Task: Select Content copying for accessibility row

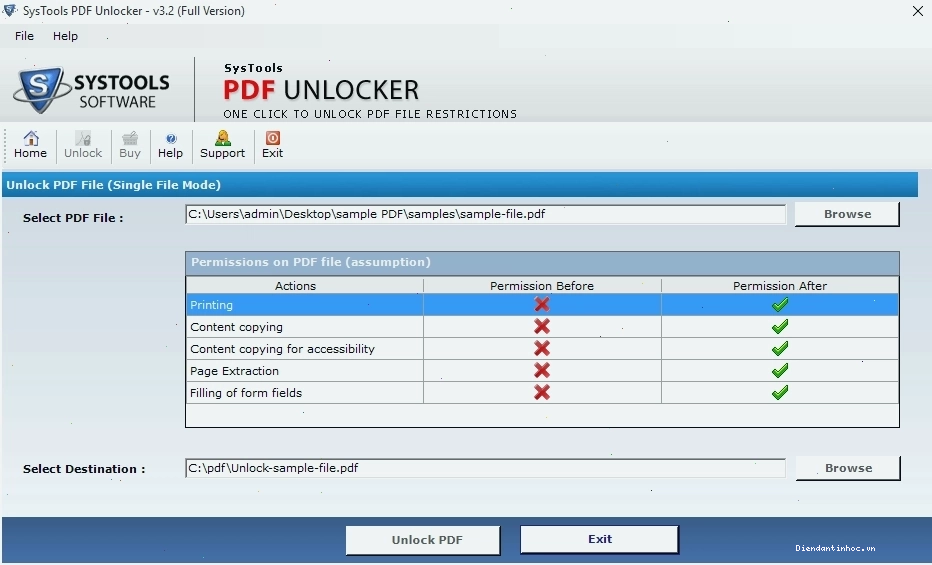Action: point(542,349)
